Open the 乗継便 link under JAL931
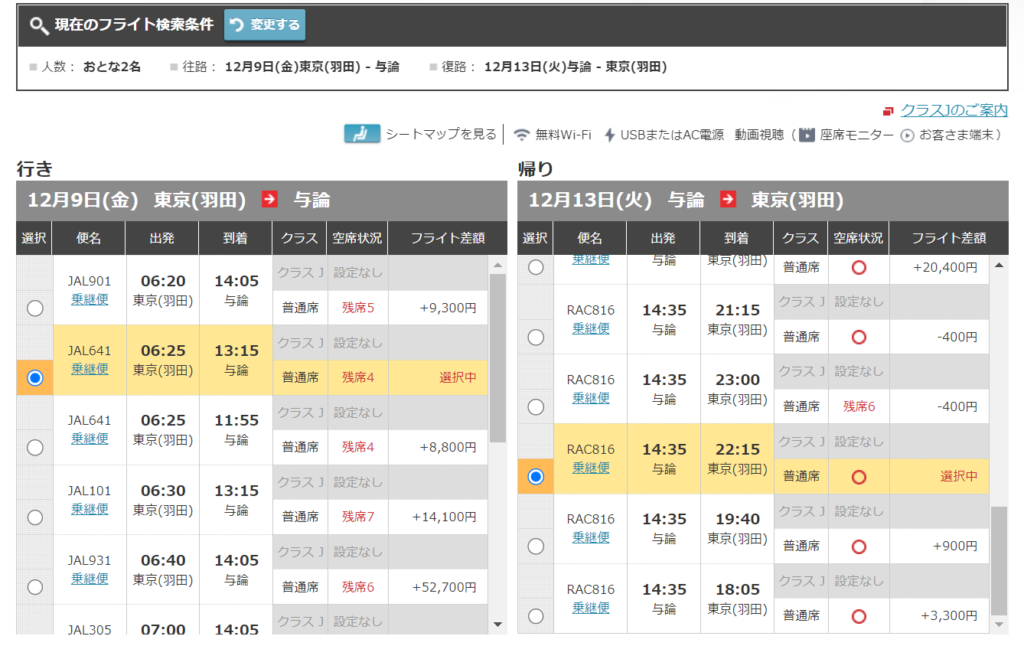 point(89,579)
